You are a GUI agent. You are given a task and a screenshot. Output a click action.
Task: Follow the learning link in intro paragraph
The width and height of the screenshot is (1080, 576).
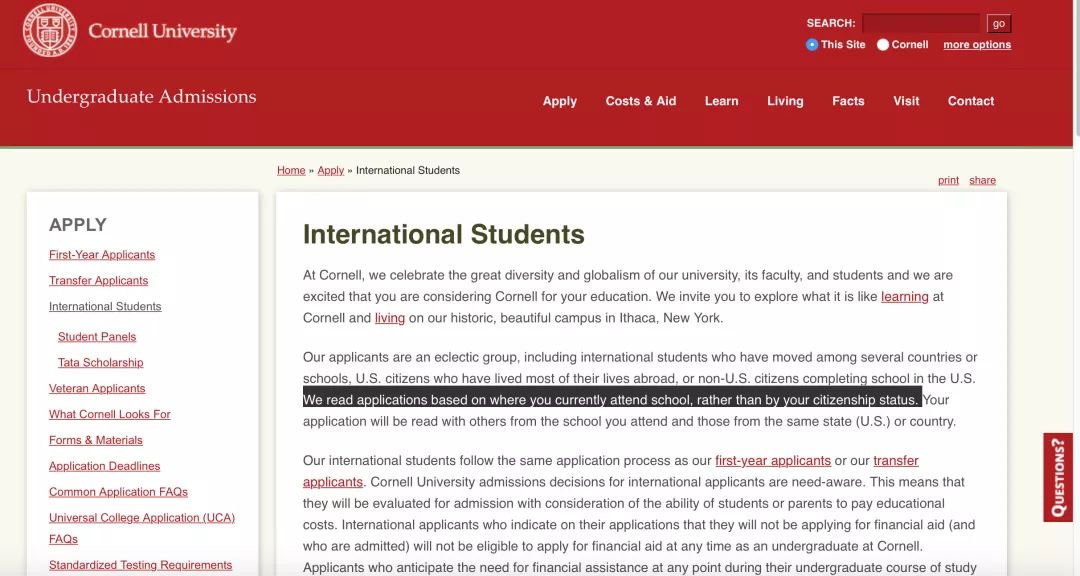click(904, 296)
